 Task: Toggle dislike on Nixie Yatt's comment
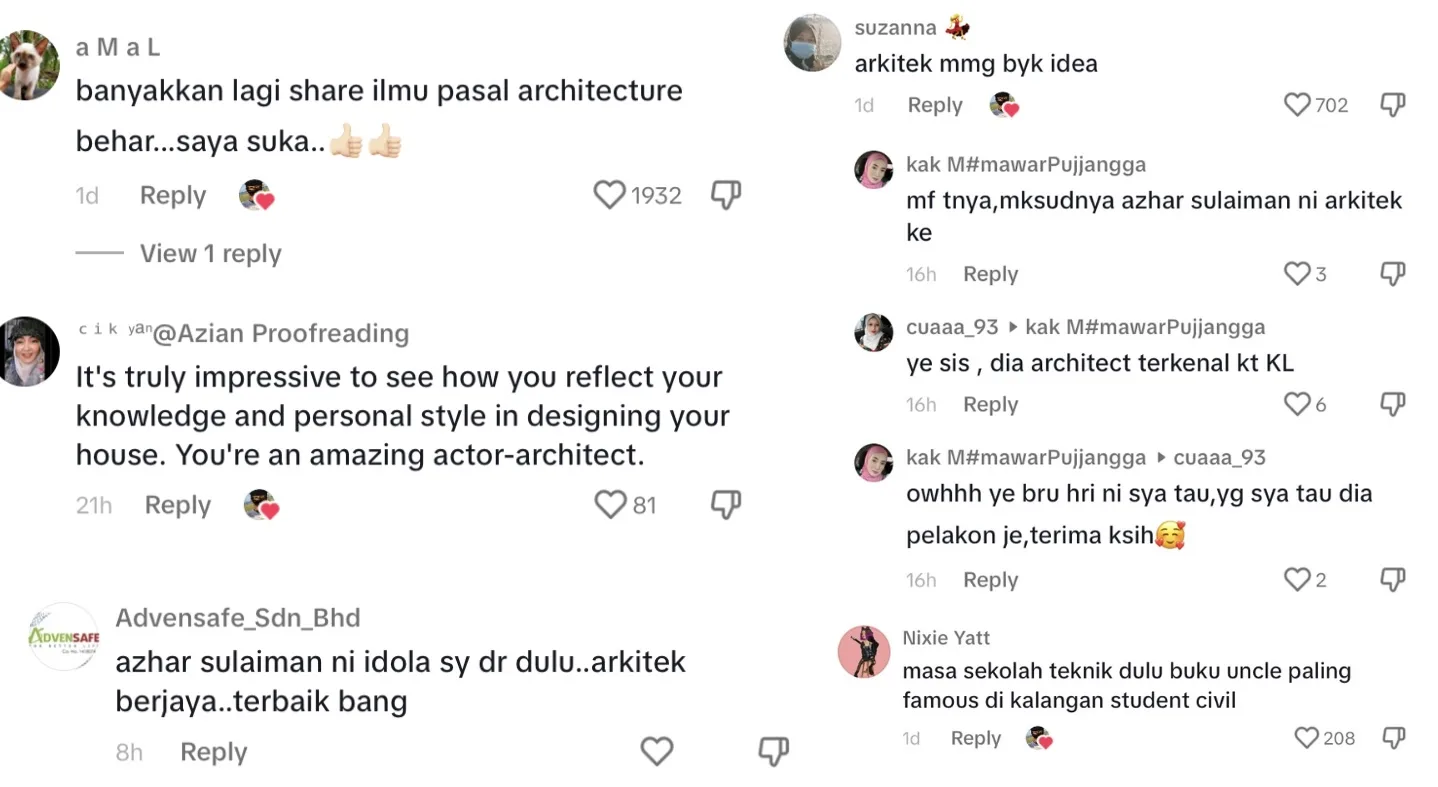click(x=1394, y=738)
